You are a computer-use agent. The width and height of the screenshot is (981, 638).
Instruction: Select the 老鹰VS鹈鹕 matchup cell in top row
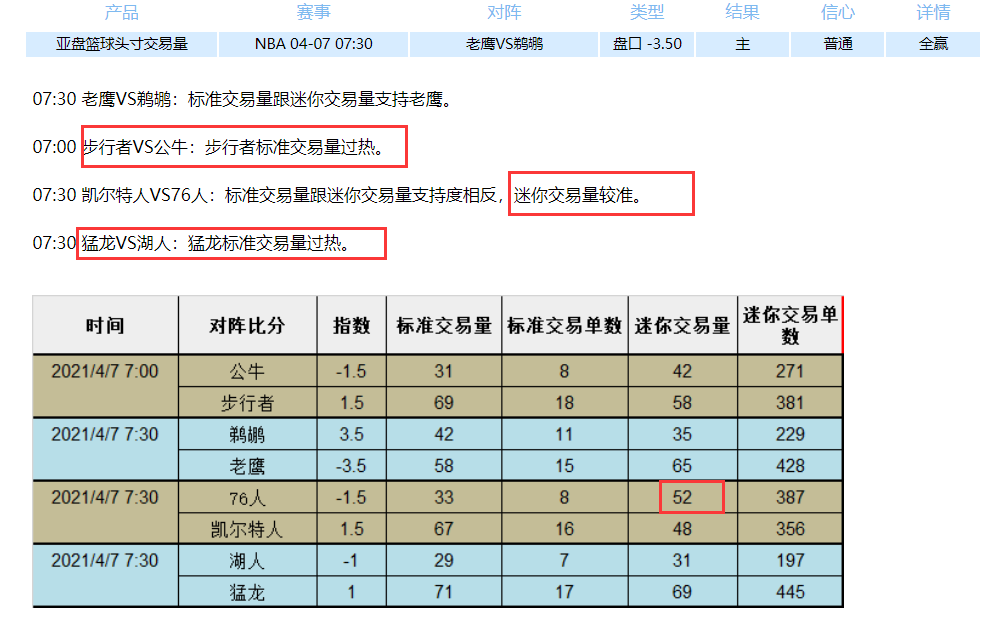pos(504,44)
